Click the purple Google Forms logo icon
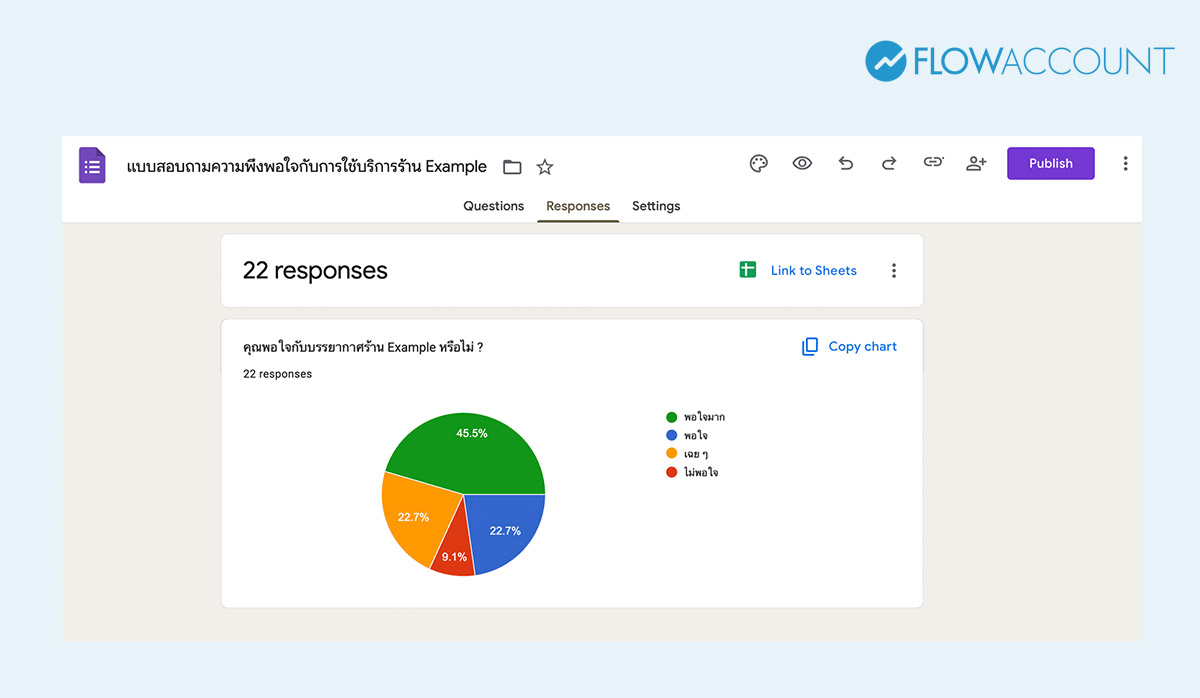 pos(91,165)
